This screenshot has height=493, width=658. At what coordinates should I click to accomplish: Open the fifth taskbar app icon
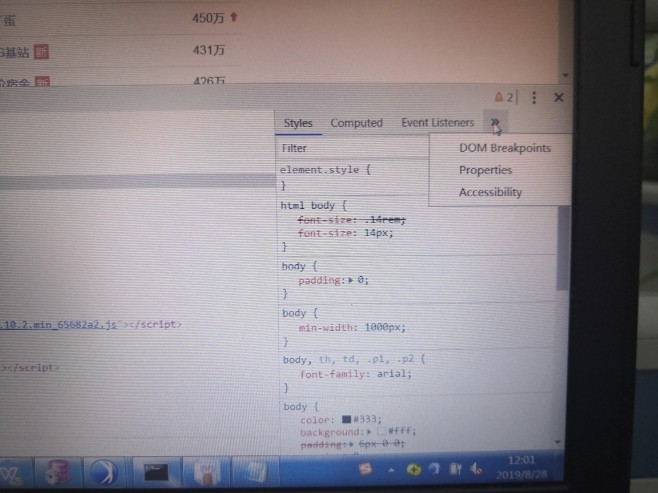click(x=206, y=472)
